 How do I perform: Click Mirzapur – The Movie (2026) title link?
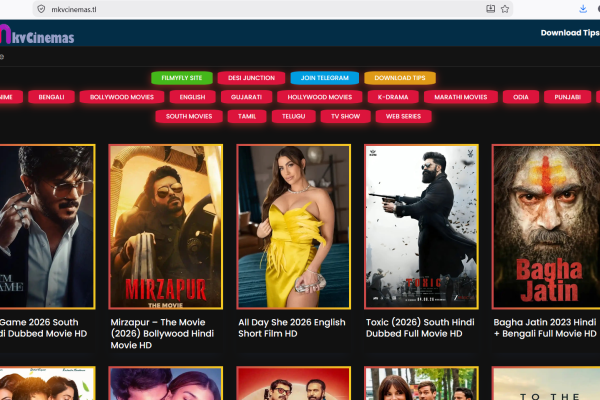coord(162,334)
